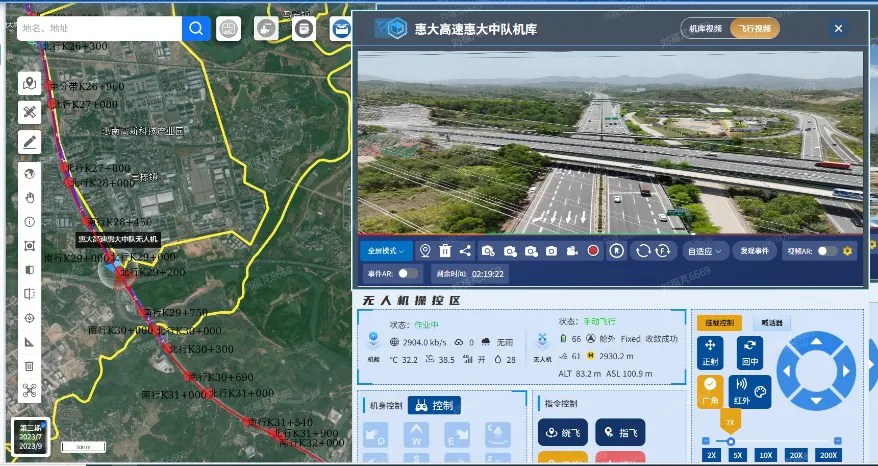Click the zoom slider handle

click(730, 440)
